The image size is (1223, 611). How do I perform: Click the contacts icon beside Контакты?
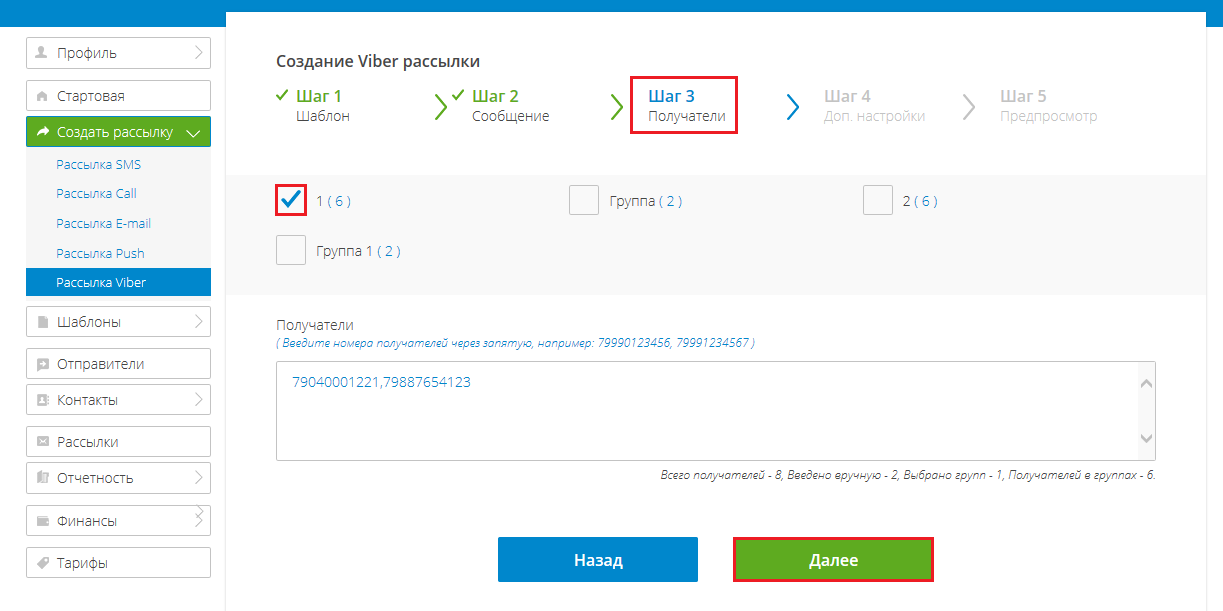click(x=42, y=400)
